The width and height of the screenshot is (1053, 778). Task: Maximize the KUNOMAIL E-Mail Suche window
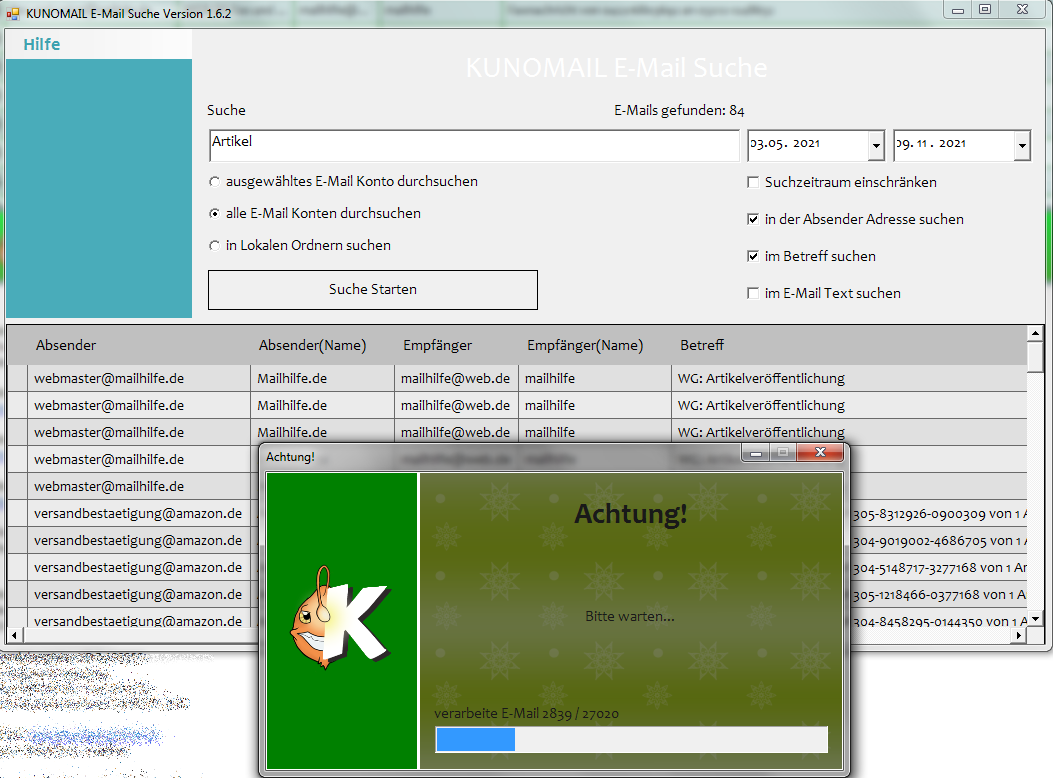pyautogui.click(x=985, y=9)
